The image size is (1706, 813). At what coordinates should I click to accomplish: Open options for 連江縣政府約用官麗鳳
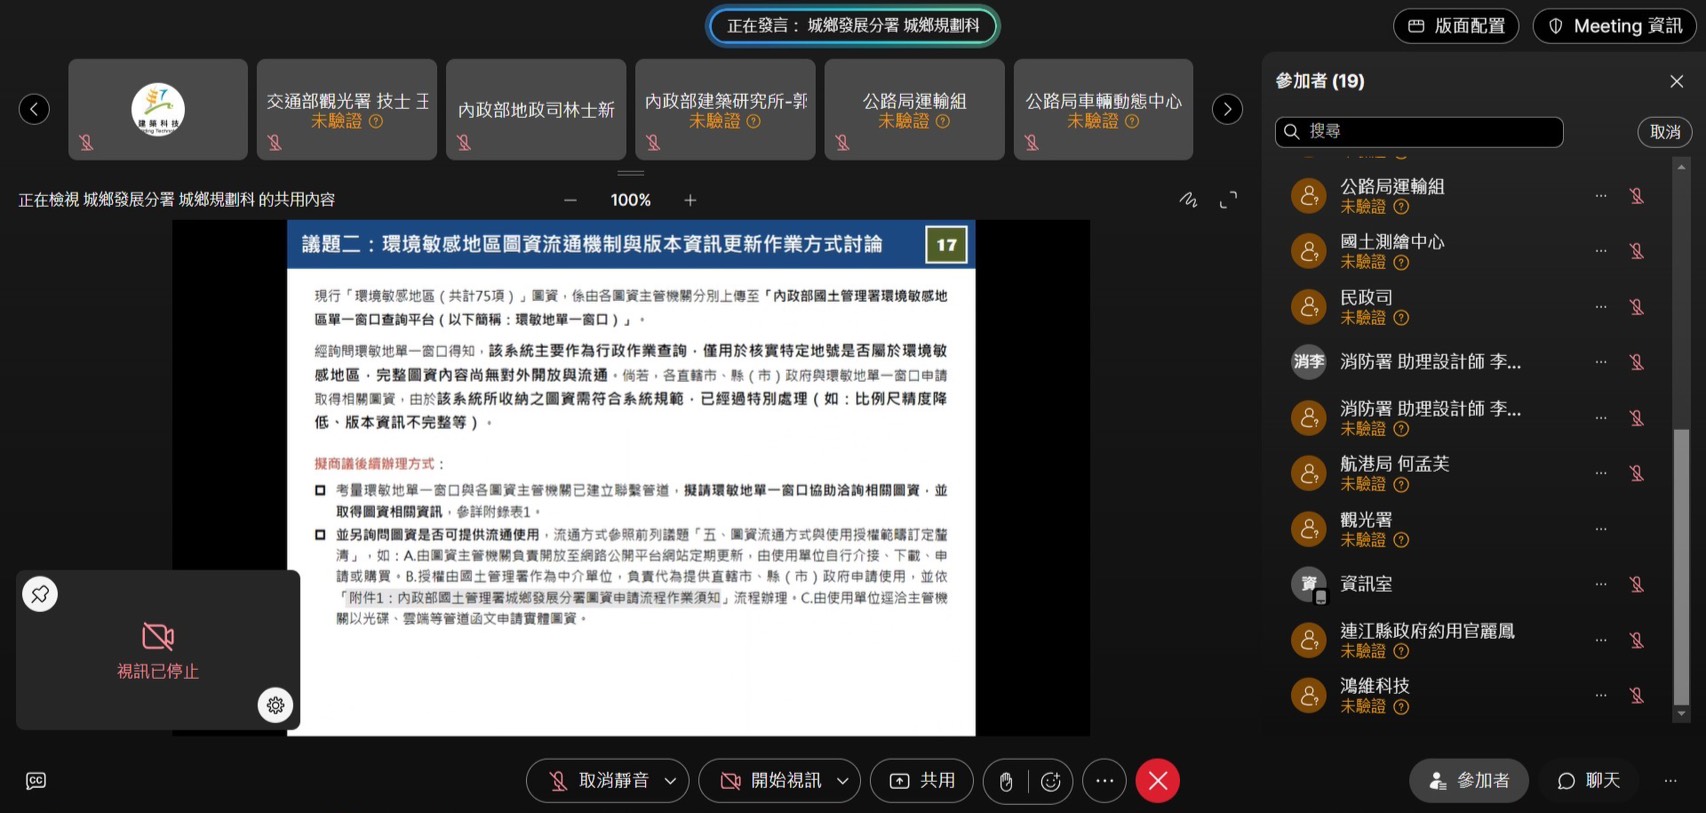1601,639
